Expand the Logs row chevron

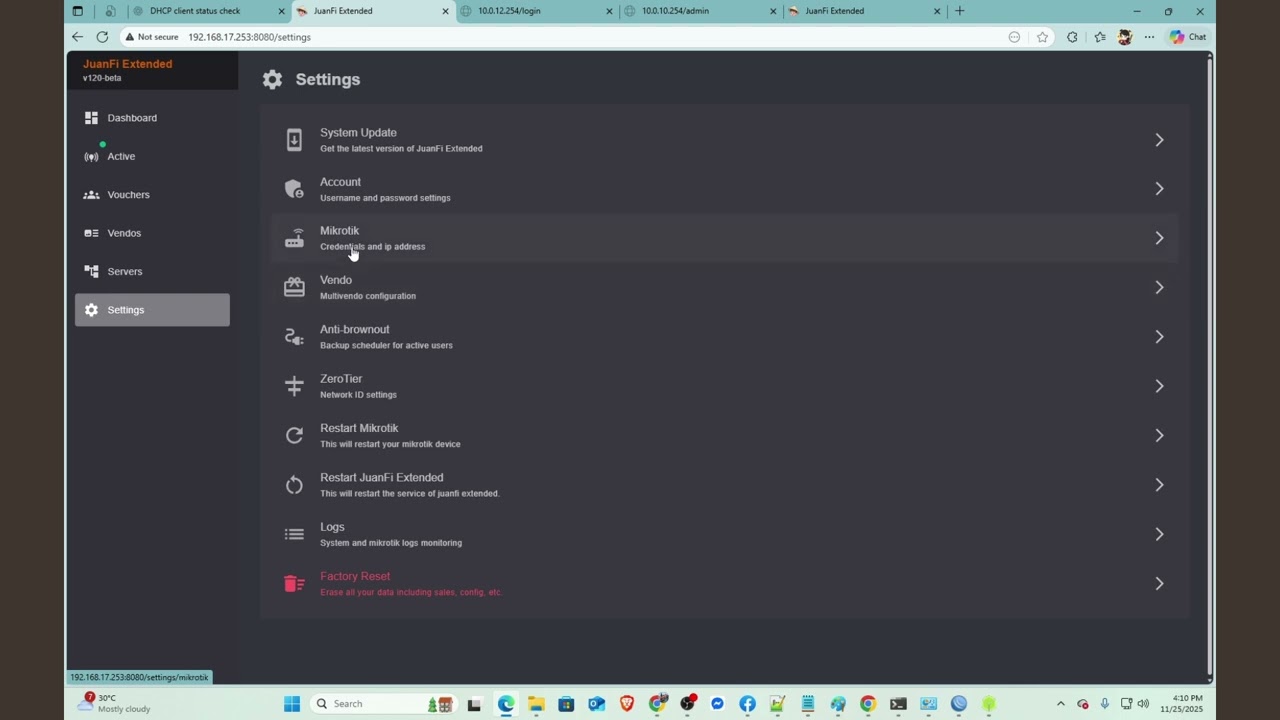(1159, 534)
